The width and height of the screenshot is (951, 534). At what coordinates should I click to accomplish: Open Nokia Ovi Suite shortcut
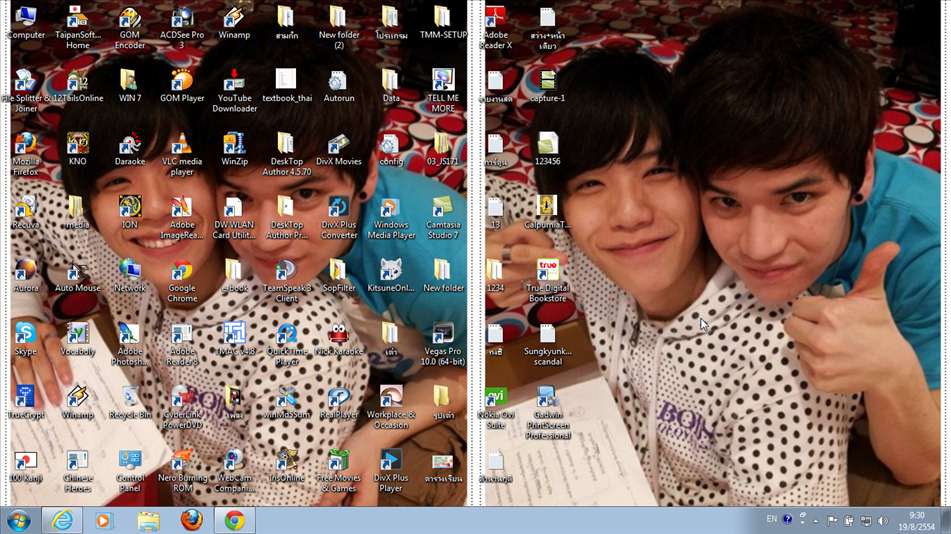coord(496,408)
